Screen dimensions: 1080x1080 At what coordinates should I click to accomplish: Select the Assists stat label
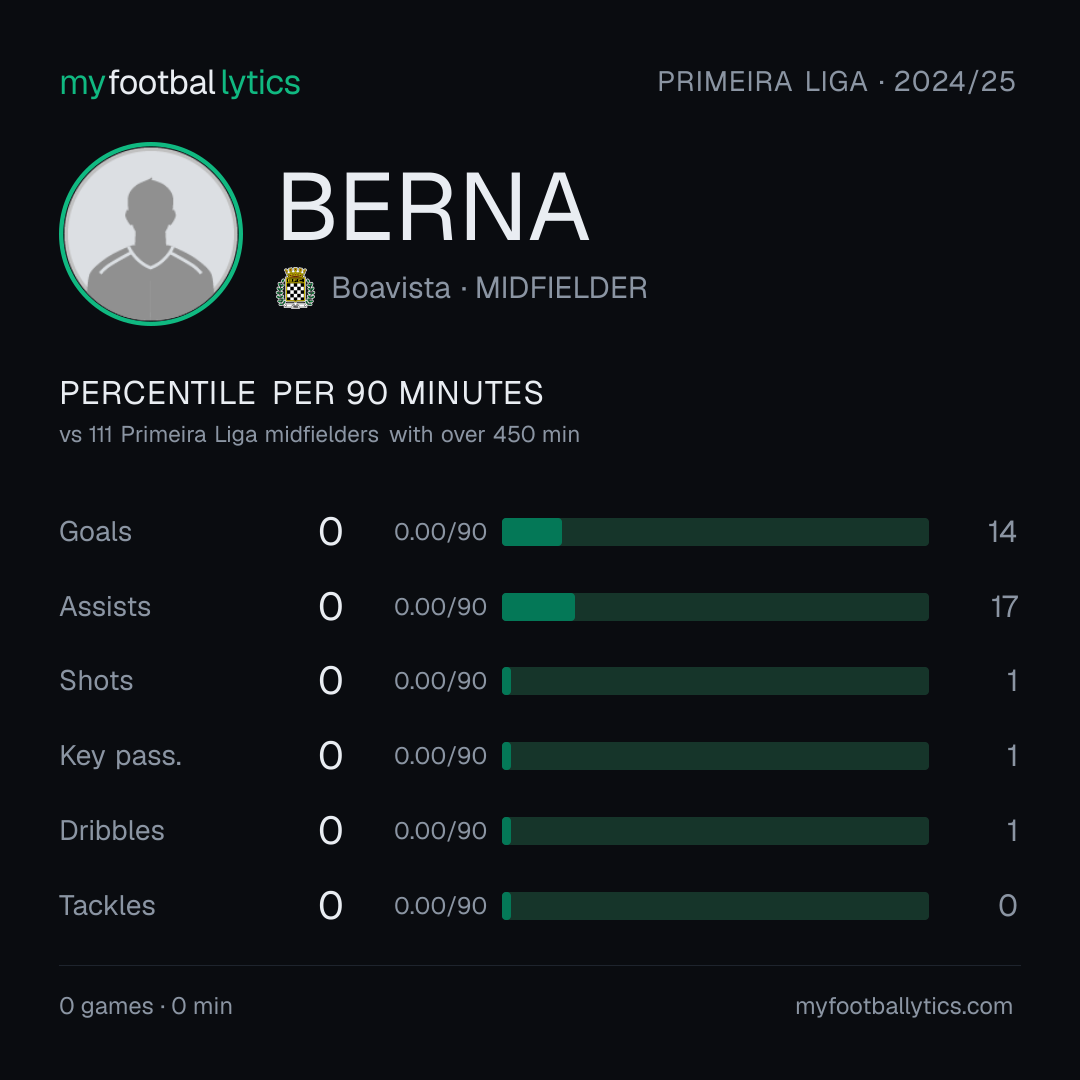coord(105,607)
